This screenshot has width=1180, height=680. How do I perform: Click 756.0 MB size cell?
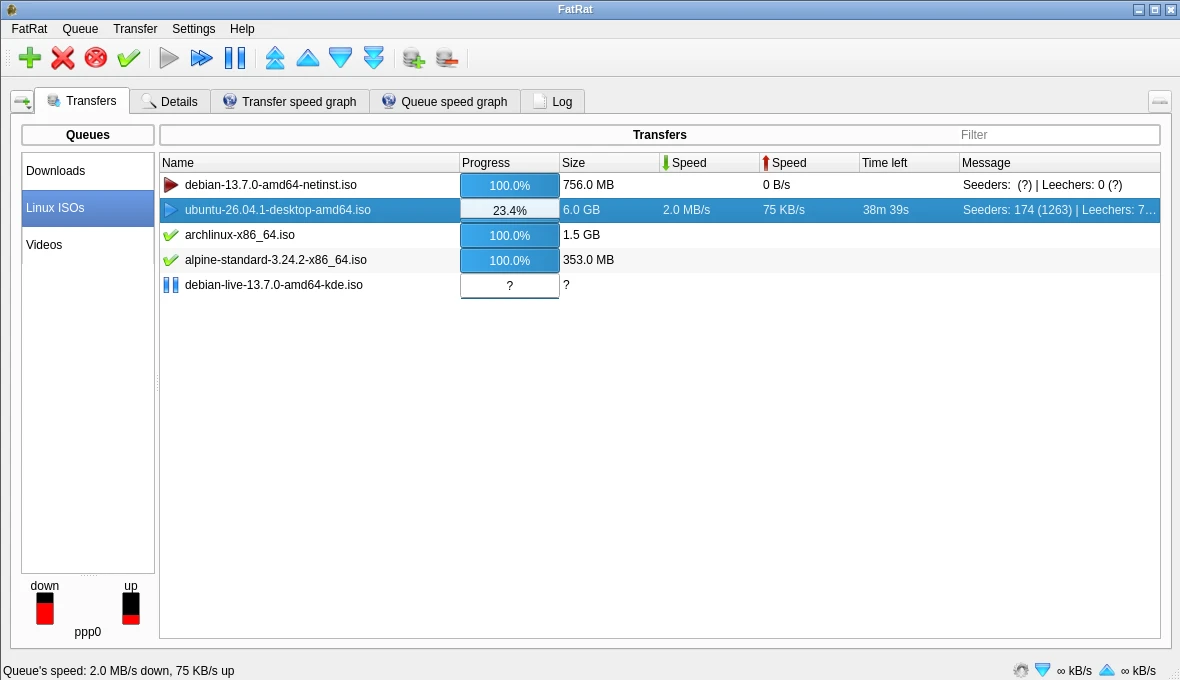click(x=588, y=185)
